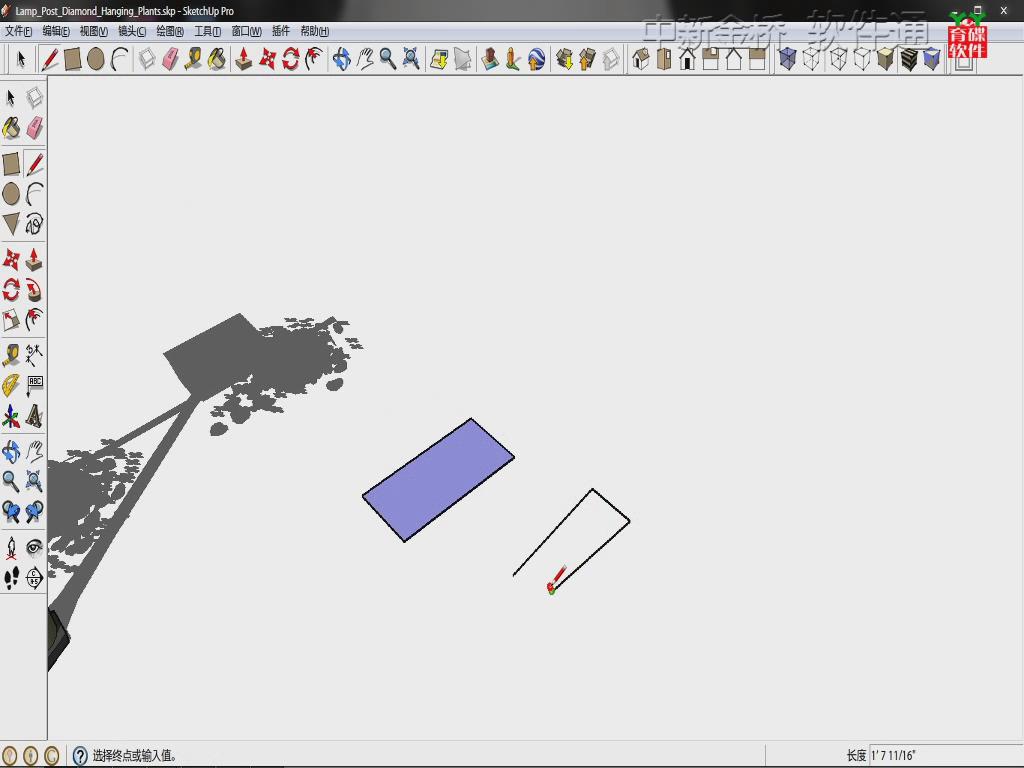Pick Push/Pull in the left palette
Viewport: 1024px width, 768px height.
(35, 260)
